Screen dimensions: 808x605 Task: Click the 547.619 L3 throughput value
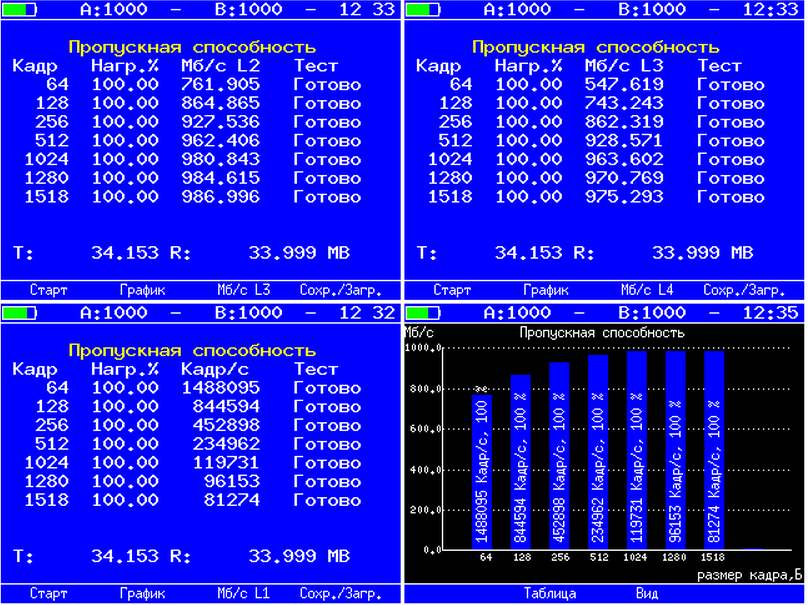point(624,85)
